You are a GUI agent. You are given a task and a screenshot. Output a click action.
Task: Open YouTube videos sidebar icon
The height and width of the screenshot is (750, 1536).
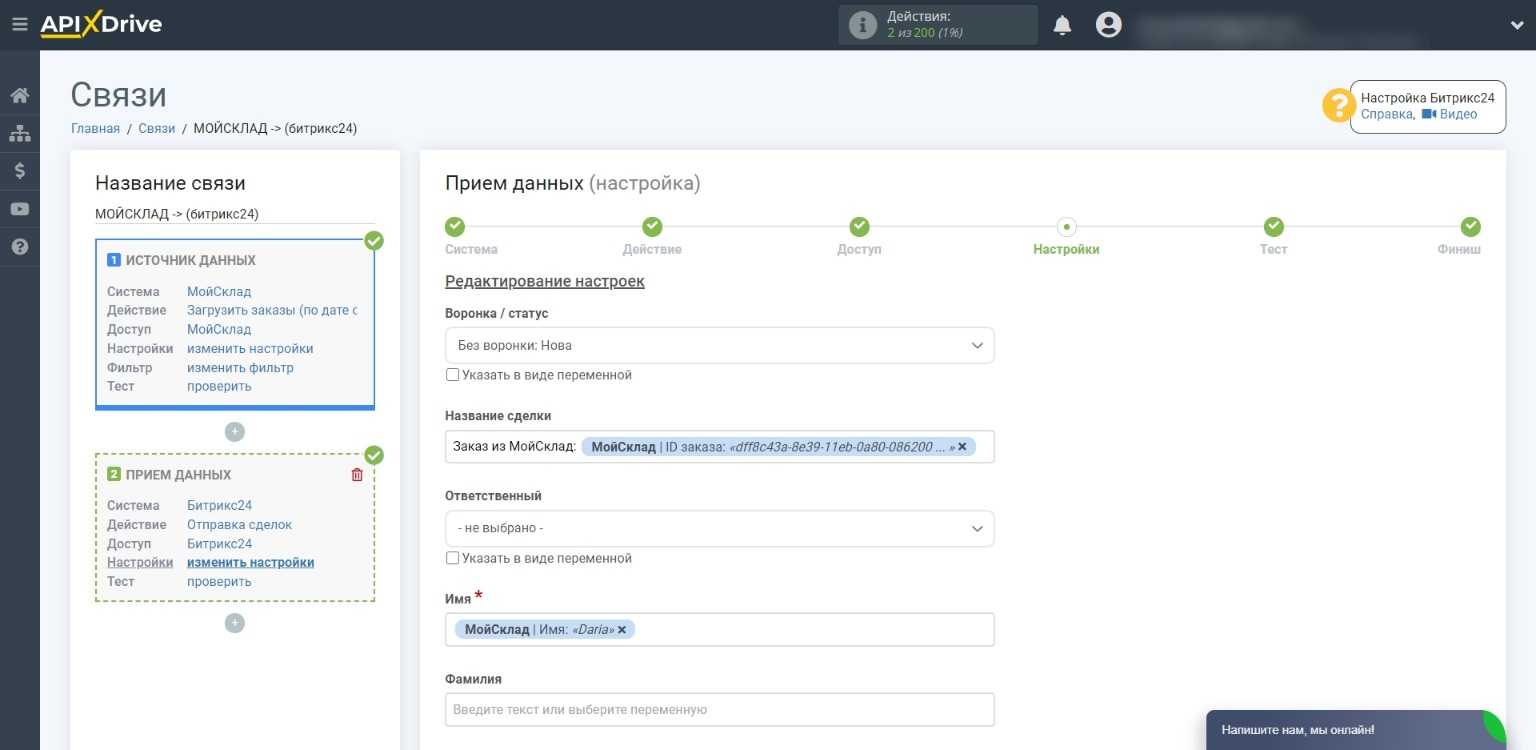click(19, 209)
